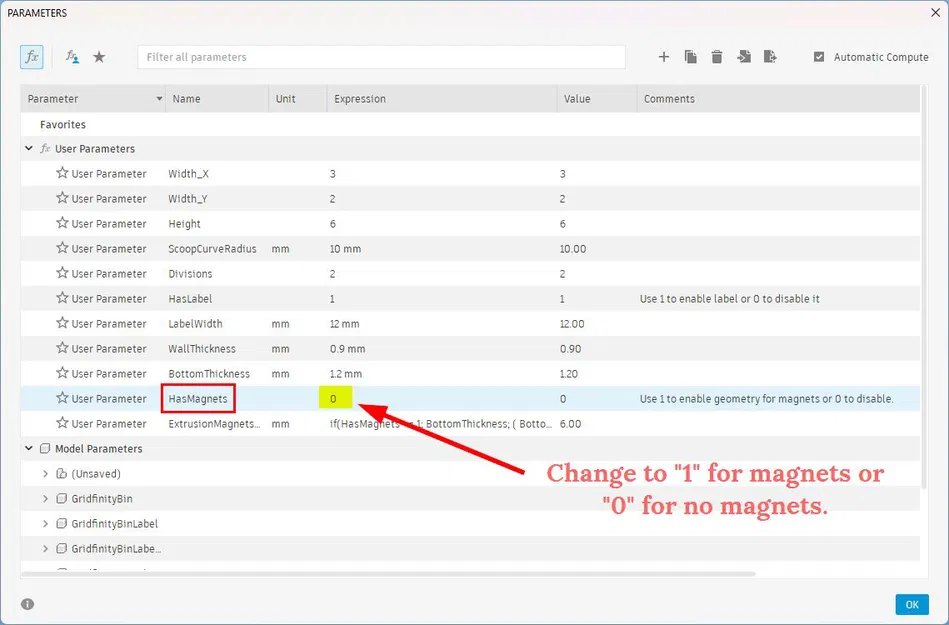Click the HasMagnets comment text
949x625 pixels.
767,399
